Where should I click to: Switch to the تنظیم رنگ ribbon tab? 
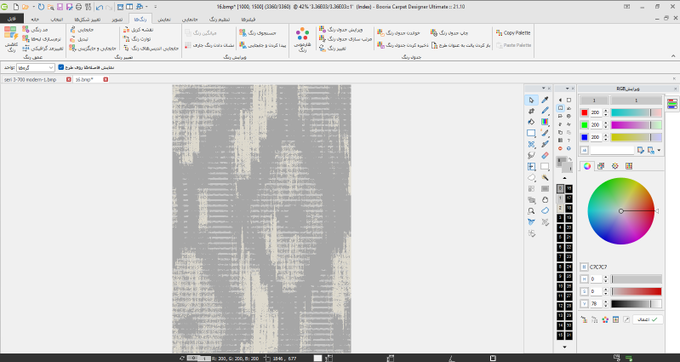coord(219,20)
